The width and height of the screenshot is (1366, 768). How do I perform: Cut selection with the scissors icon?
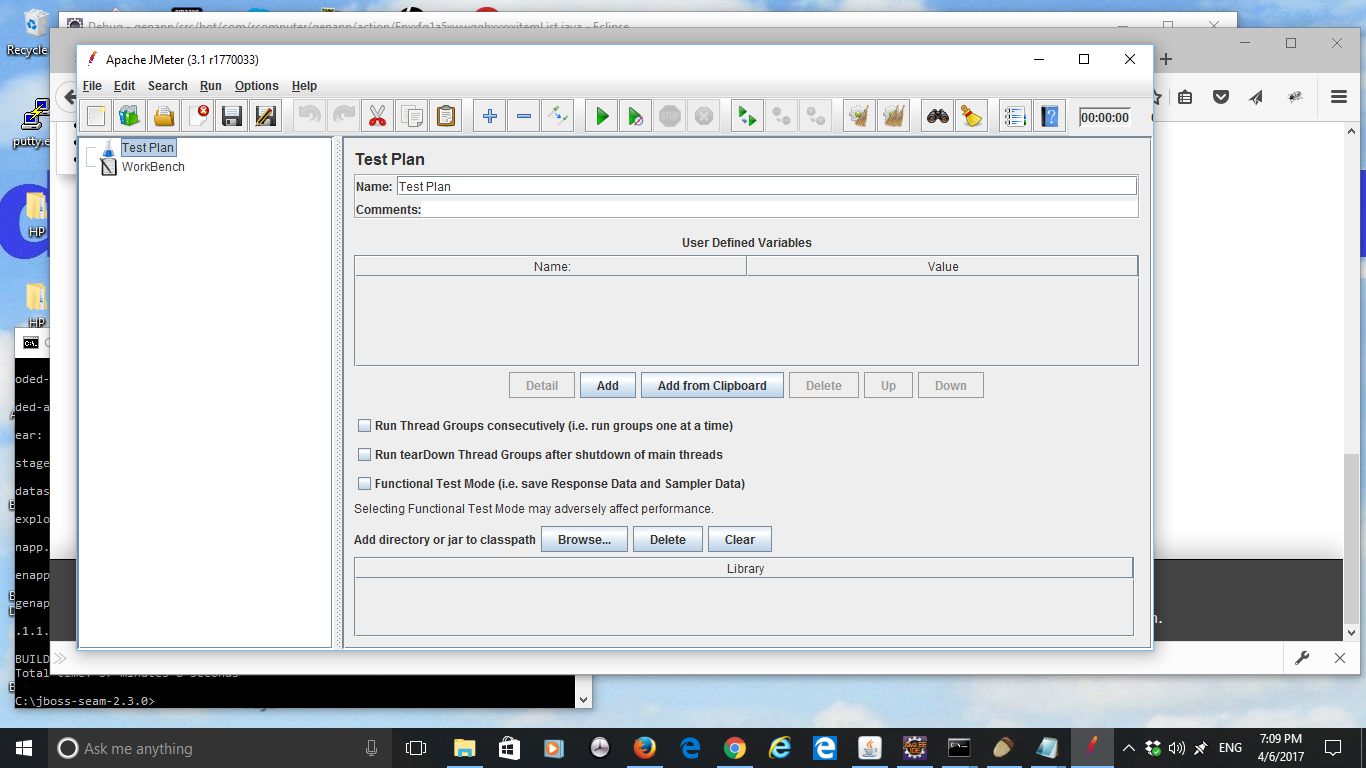(x=377, y=116)
